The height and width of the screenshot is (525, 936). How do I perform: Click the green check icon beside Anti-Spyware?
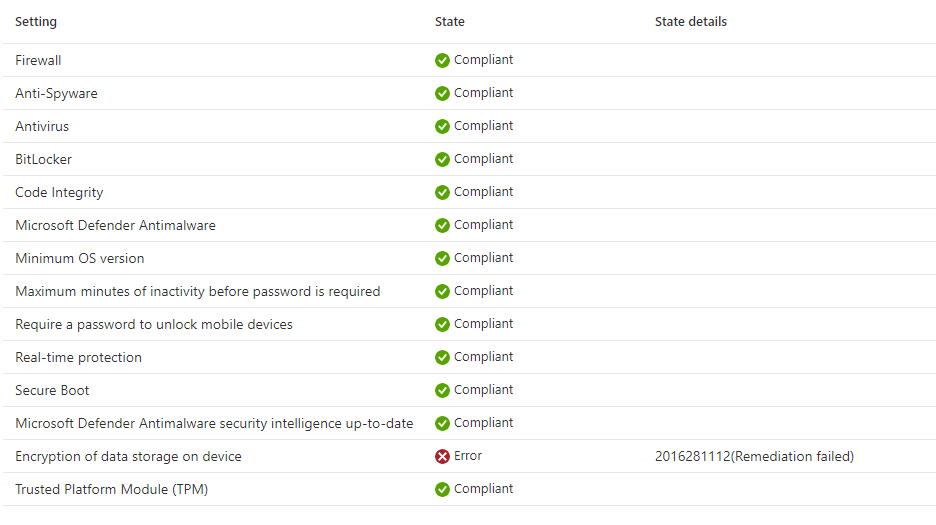tap(442, 93)
